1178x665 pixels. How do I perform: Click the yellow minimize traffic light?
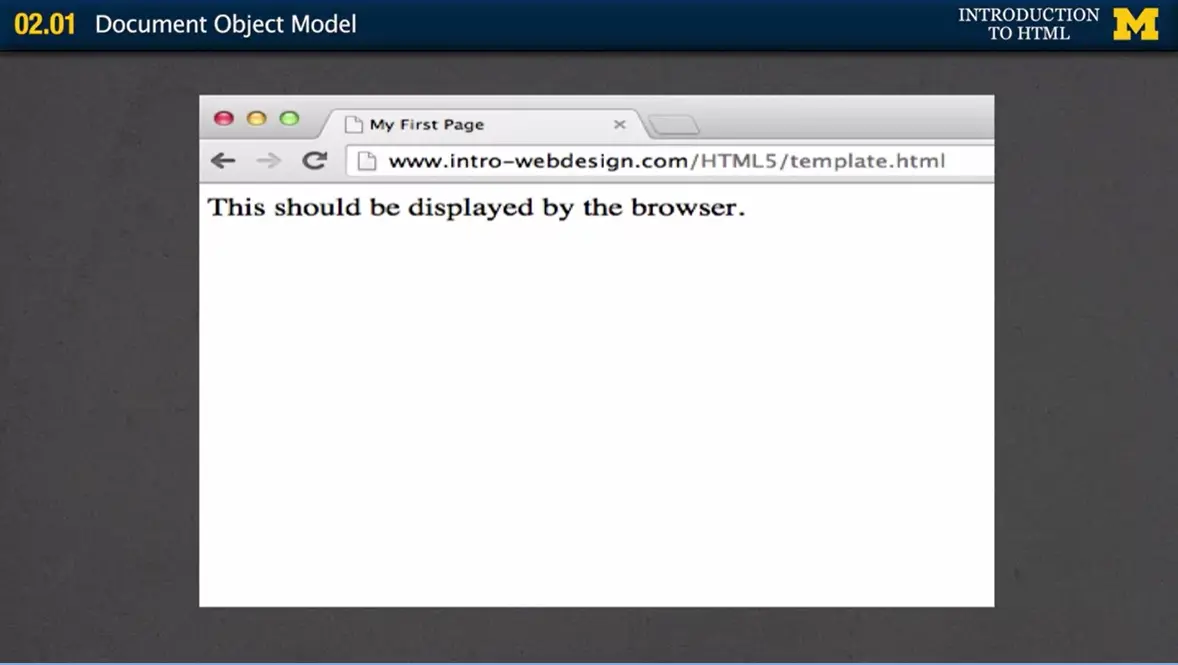256,118
